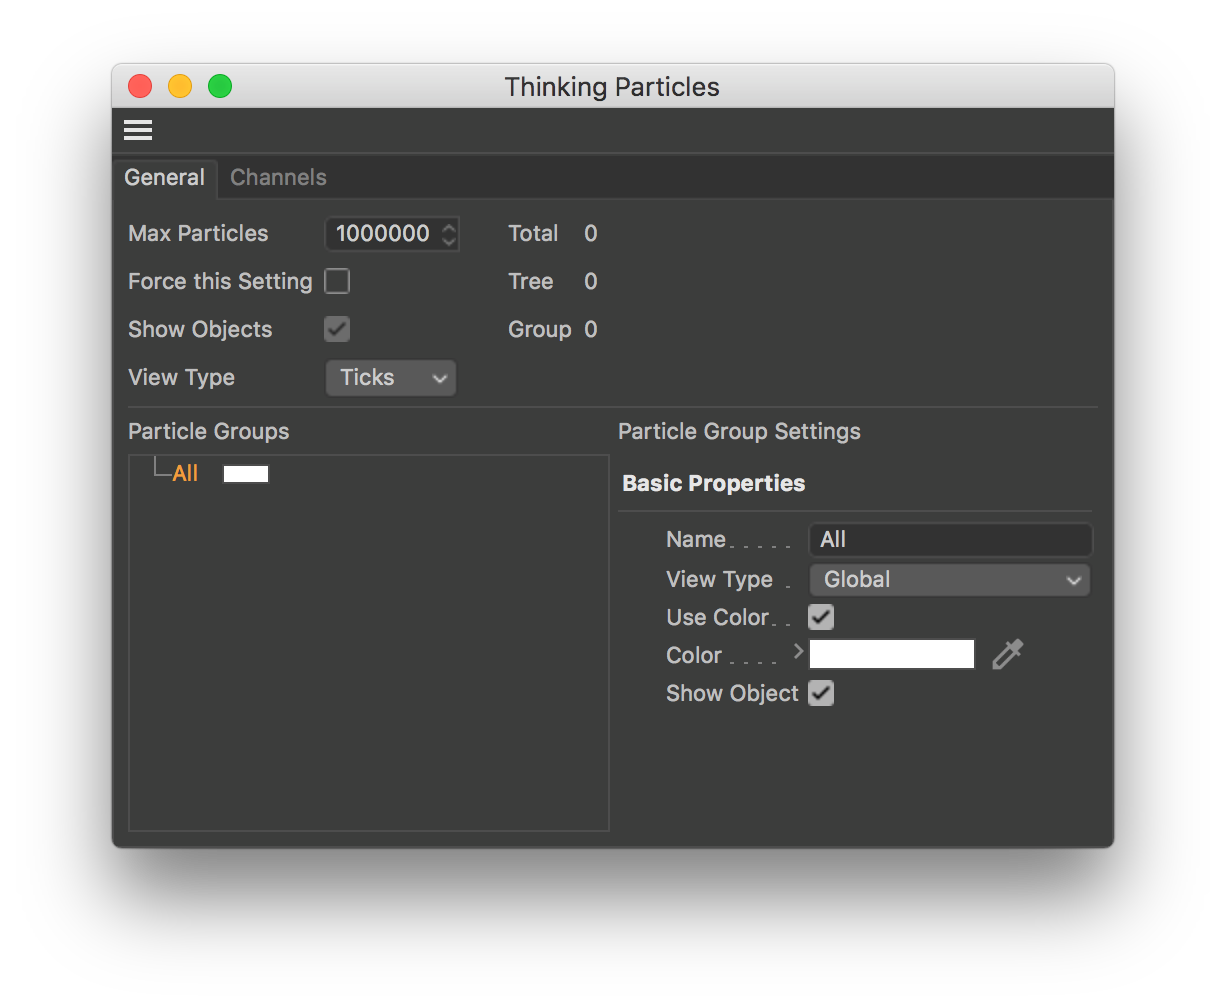Click the Basic Properties section header
The height and width of the screenshot is (1008, 1226).
(713, 483)
